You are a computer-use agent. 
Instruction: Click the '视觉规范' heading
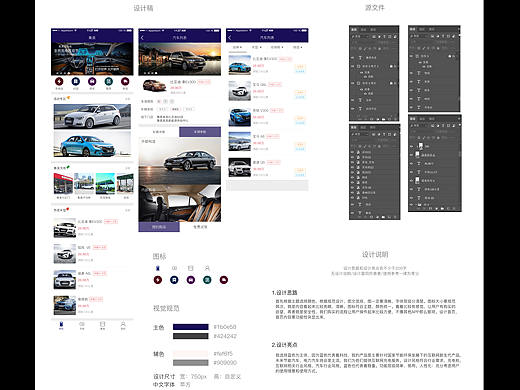tap(166, 308)
